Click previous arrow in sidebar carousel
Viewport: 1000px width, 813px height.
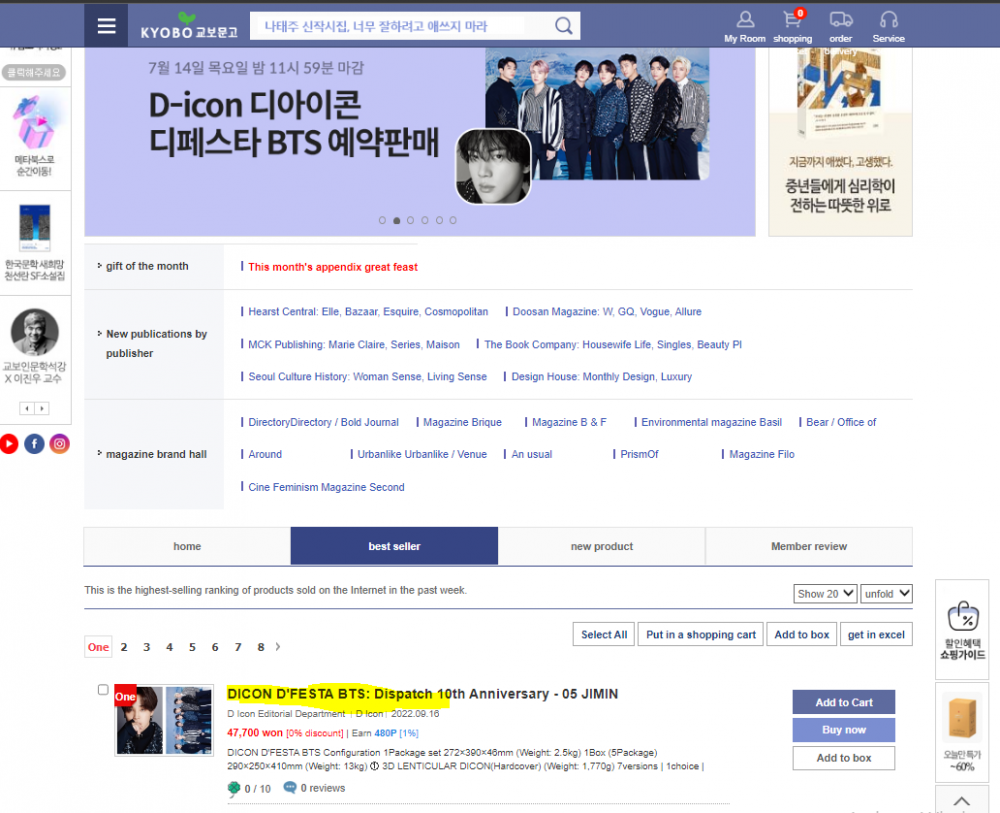click(x=27, y=408)
